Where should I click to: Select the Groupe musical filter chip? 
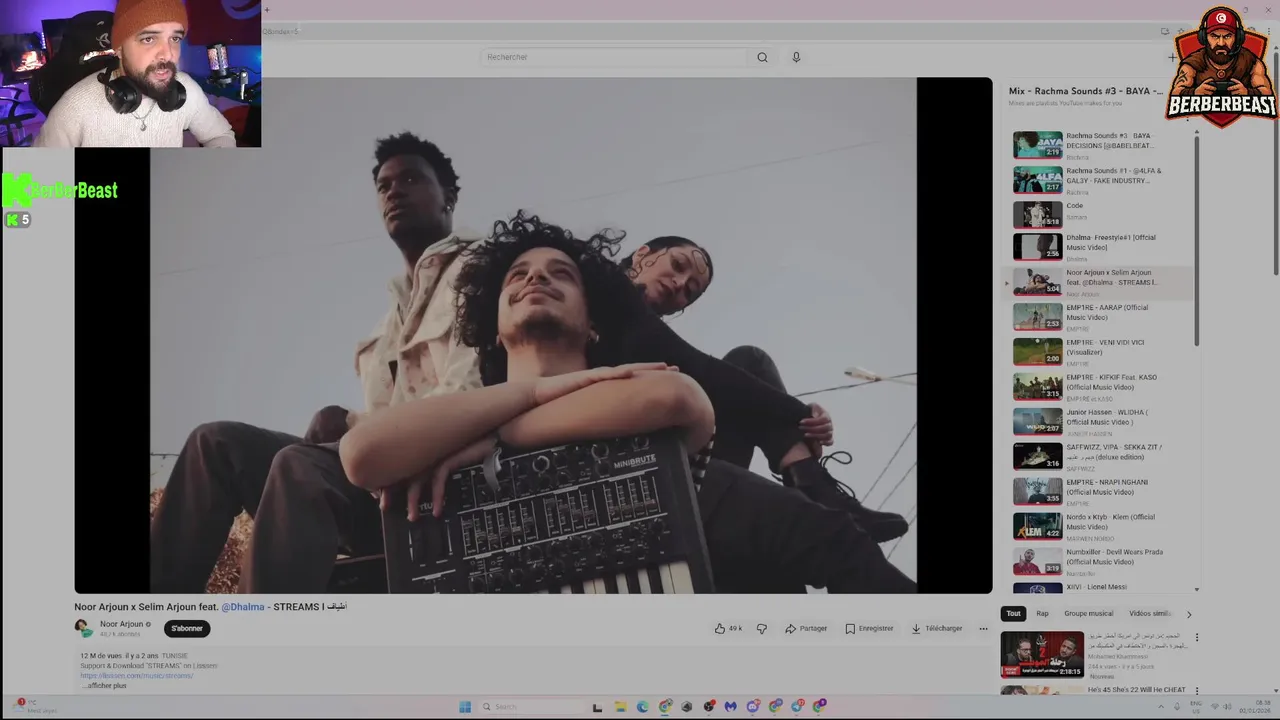1088,613
